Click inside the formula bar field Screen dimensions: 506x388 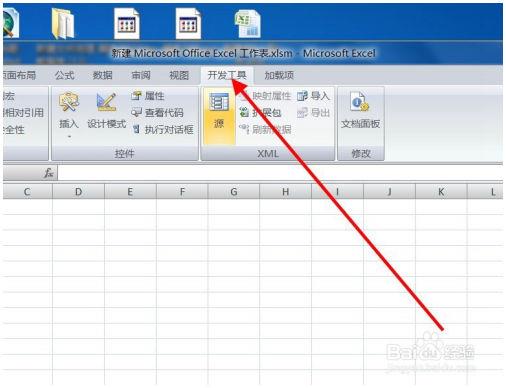pyautogui.click(x=280, y=173)
